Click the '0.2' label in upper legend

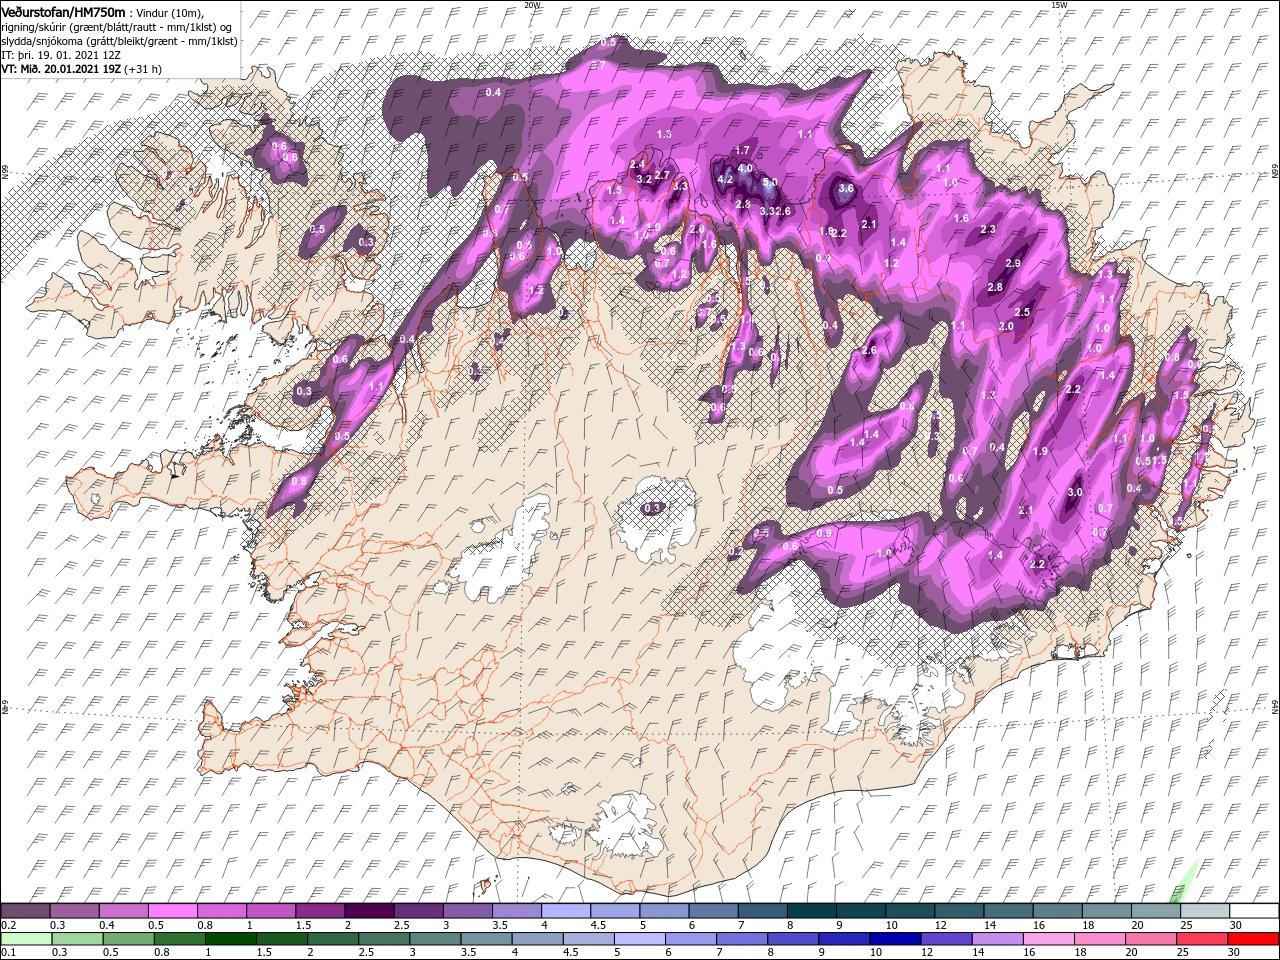(x=8, y=925)
